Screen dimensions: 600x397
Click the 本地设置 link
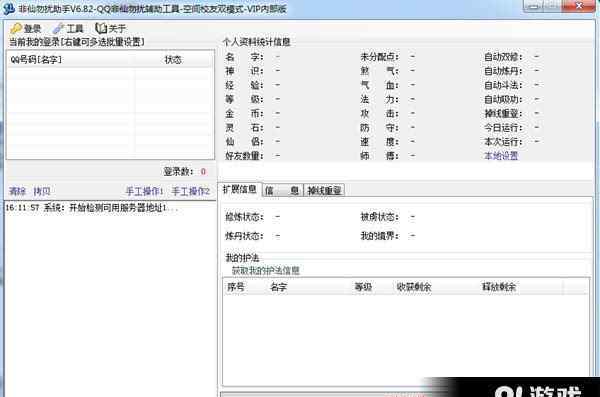pyautogui.click(x=501, y=156)
